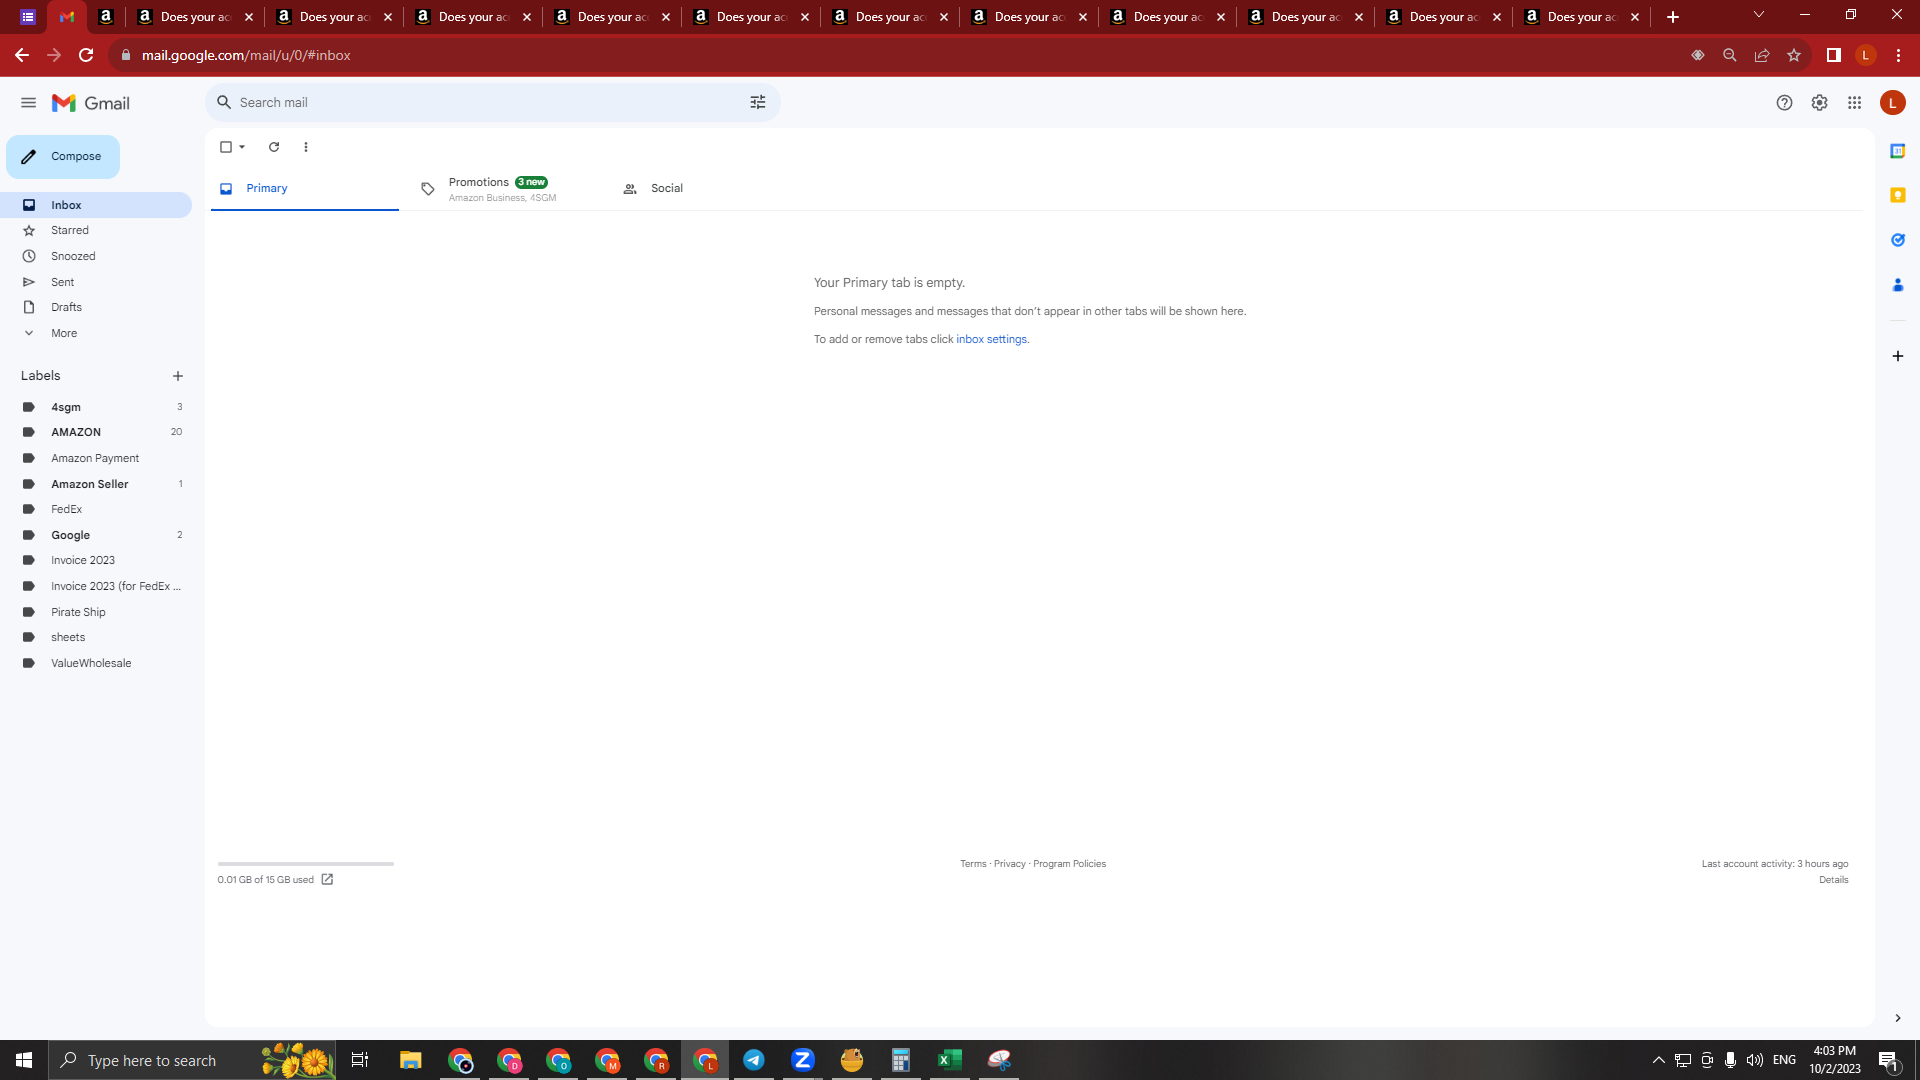Open the Amazon Seller label
This screenshot has height=1080, width=1920.
(96, 484)
